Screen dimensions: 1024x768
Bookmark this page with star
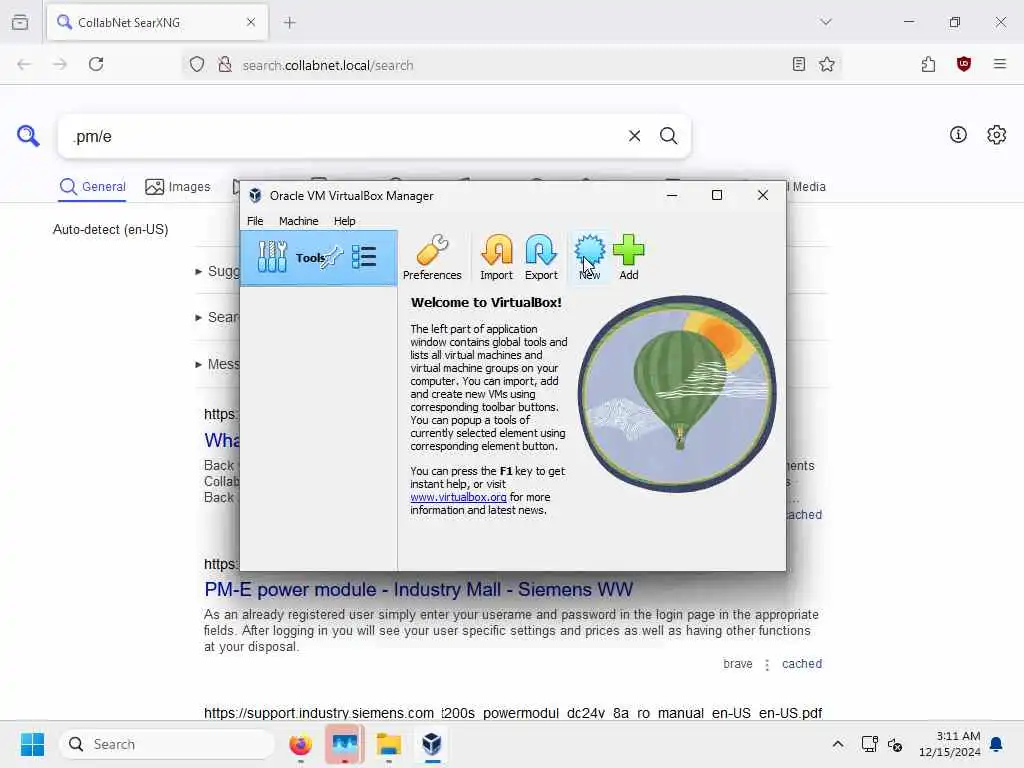coord(827,64)
